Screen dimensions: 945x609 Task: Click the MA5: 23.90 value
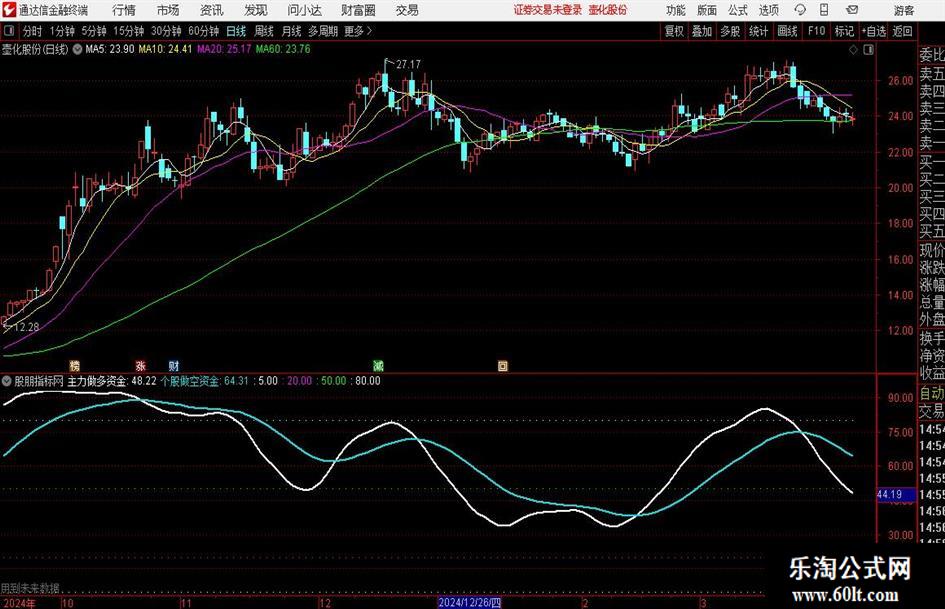tap(110, 49)
